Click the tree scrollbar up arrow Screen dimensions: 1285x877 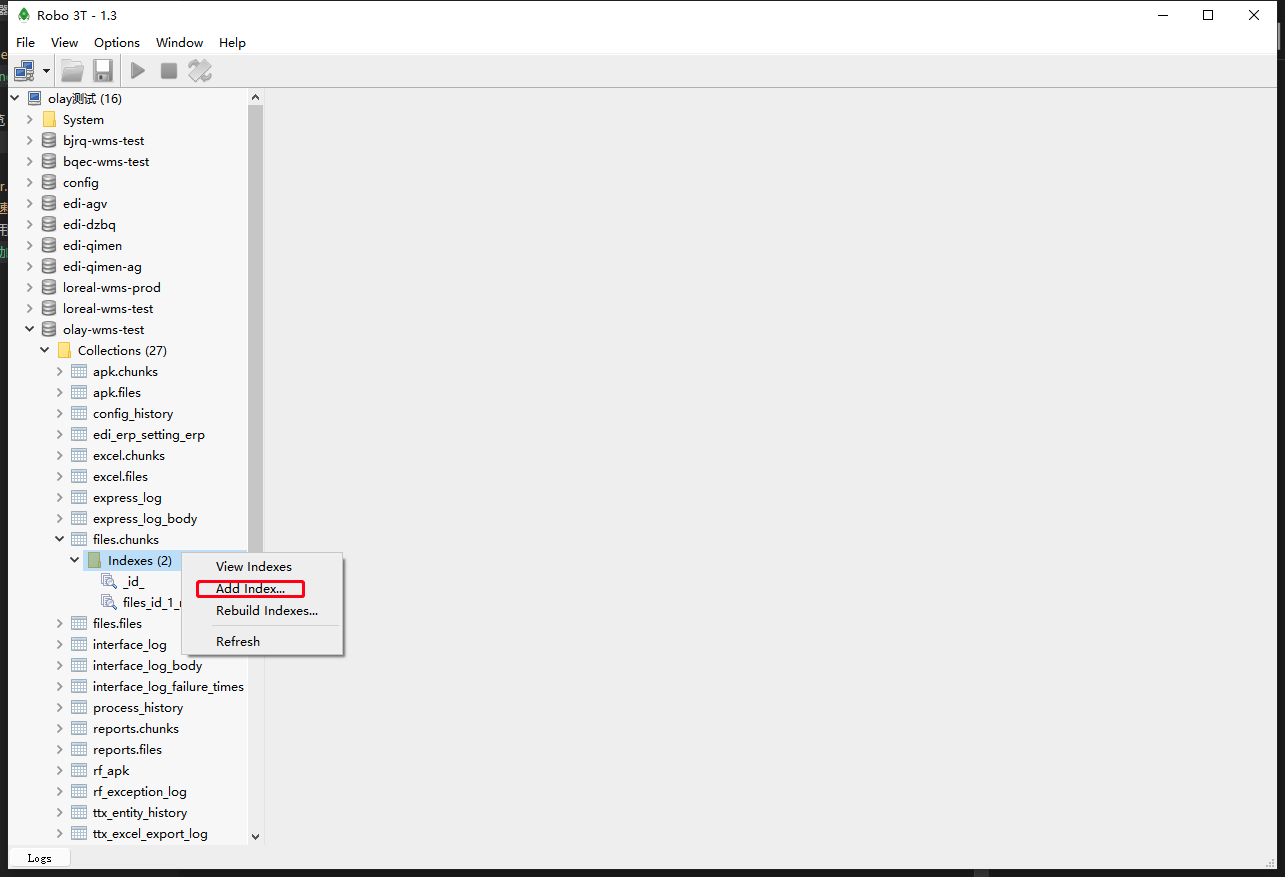(x=255, y=97)
